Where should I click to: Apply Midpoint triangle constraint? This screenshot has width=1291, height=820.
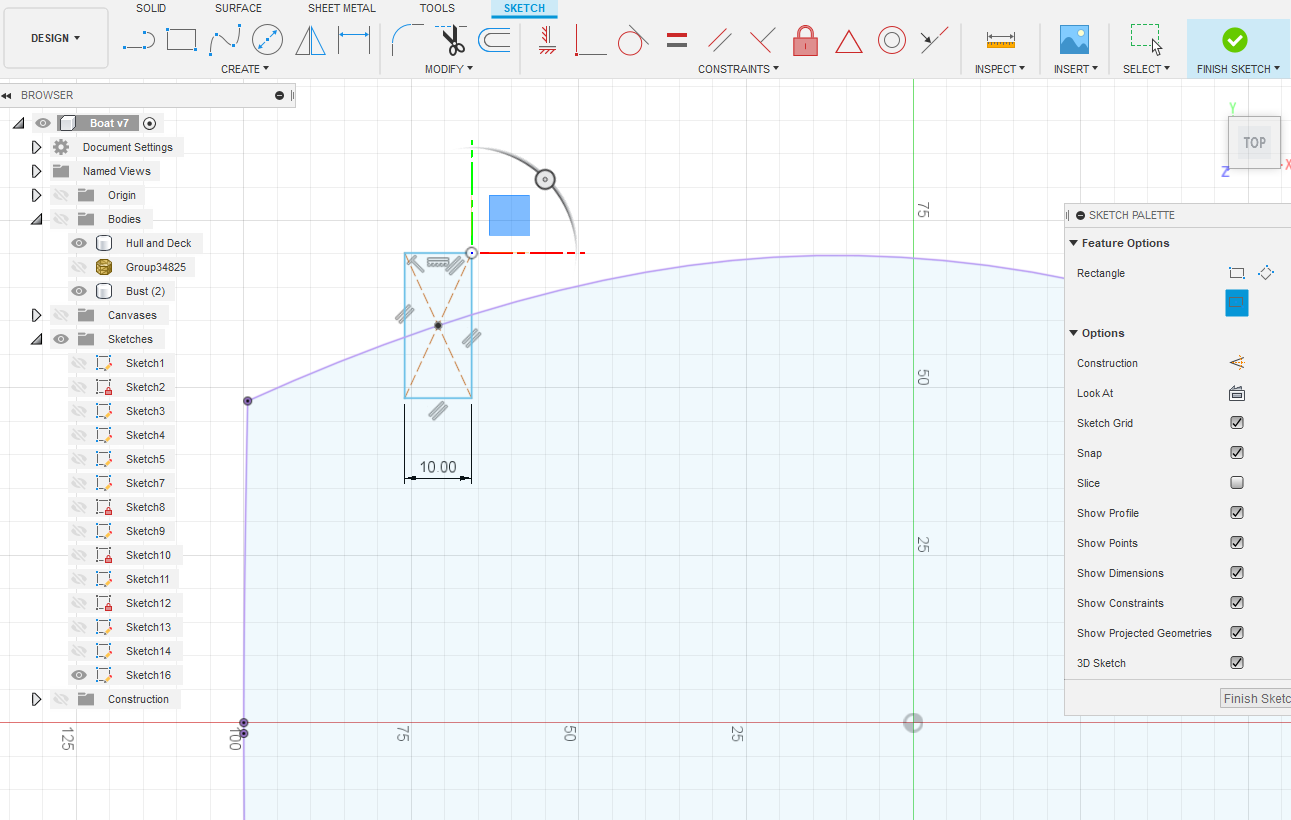click(x=849, y=41)
